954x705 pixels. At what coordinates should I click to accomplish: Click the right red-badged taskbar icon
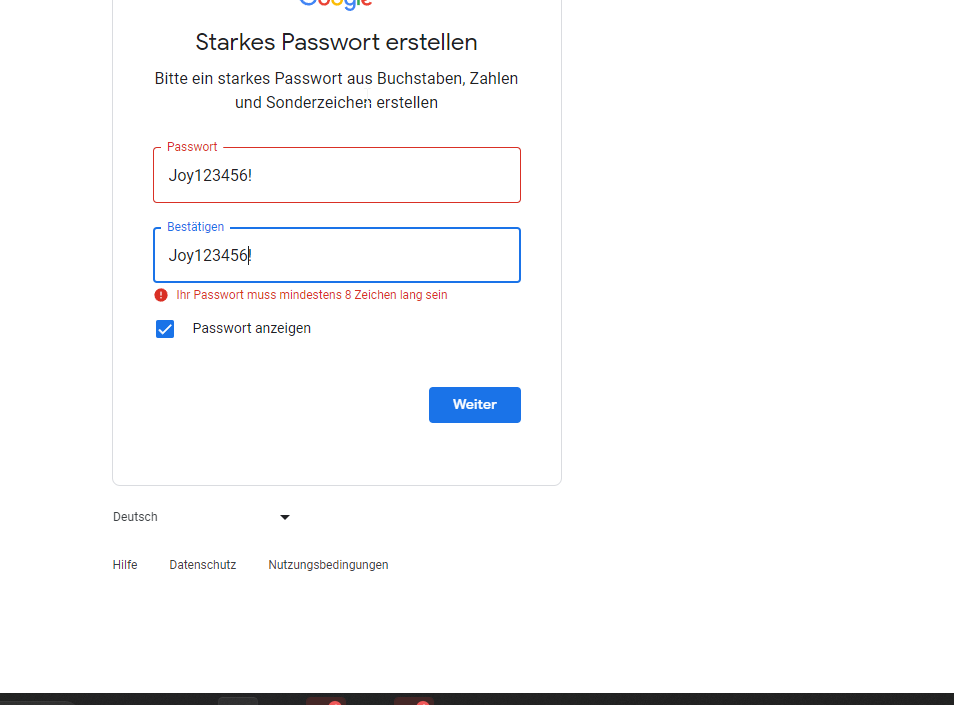click(x=412, y=701)
